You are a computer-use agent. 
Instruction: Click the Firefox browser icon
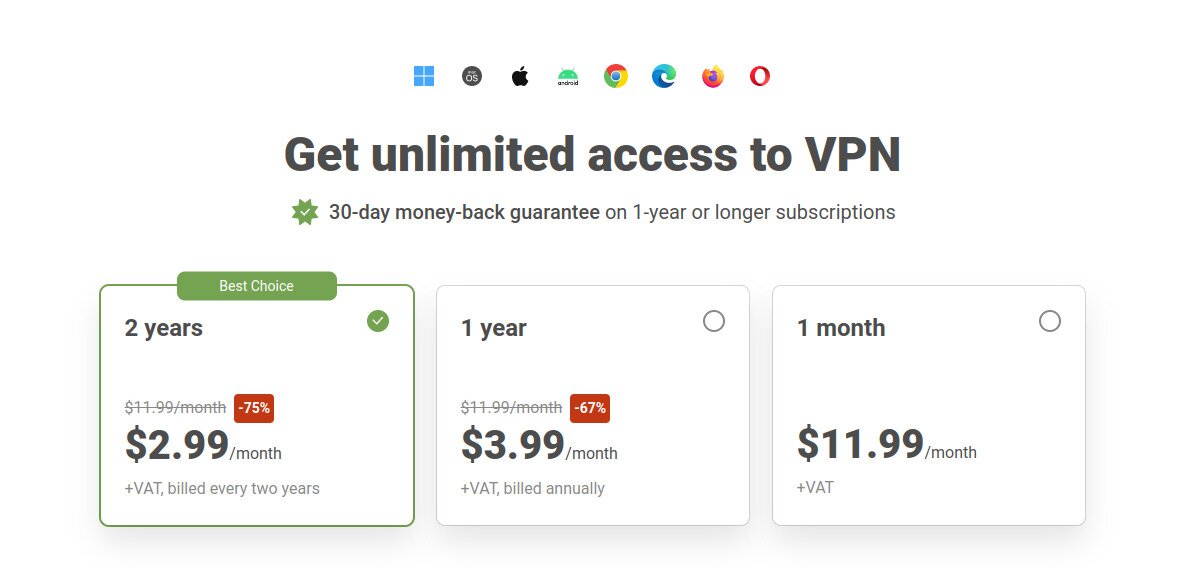click(712, 76)
